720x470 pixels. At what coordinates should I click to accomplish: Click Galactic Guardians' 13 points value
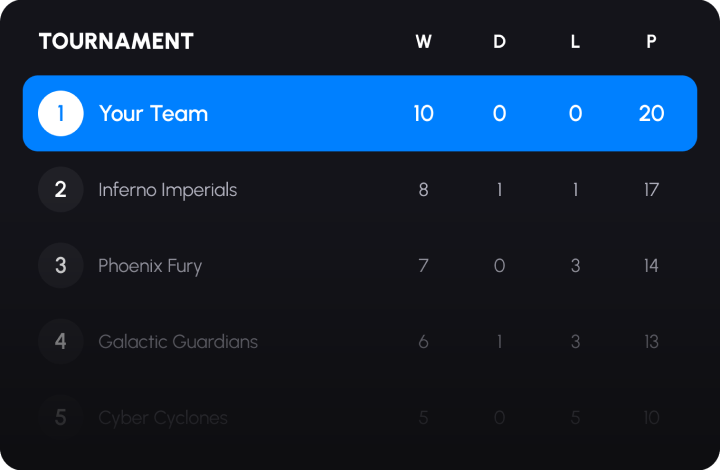pos(651,341)
